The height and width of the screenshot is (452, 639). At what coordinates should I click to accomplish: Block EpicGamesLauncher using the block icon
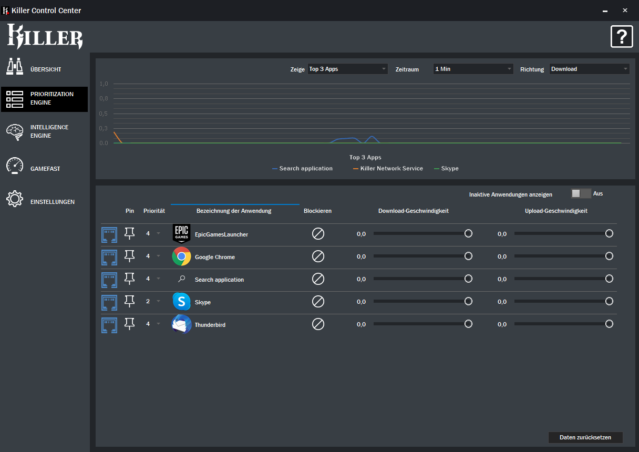(x=318, y=233)
